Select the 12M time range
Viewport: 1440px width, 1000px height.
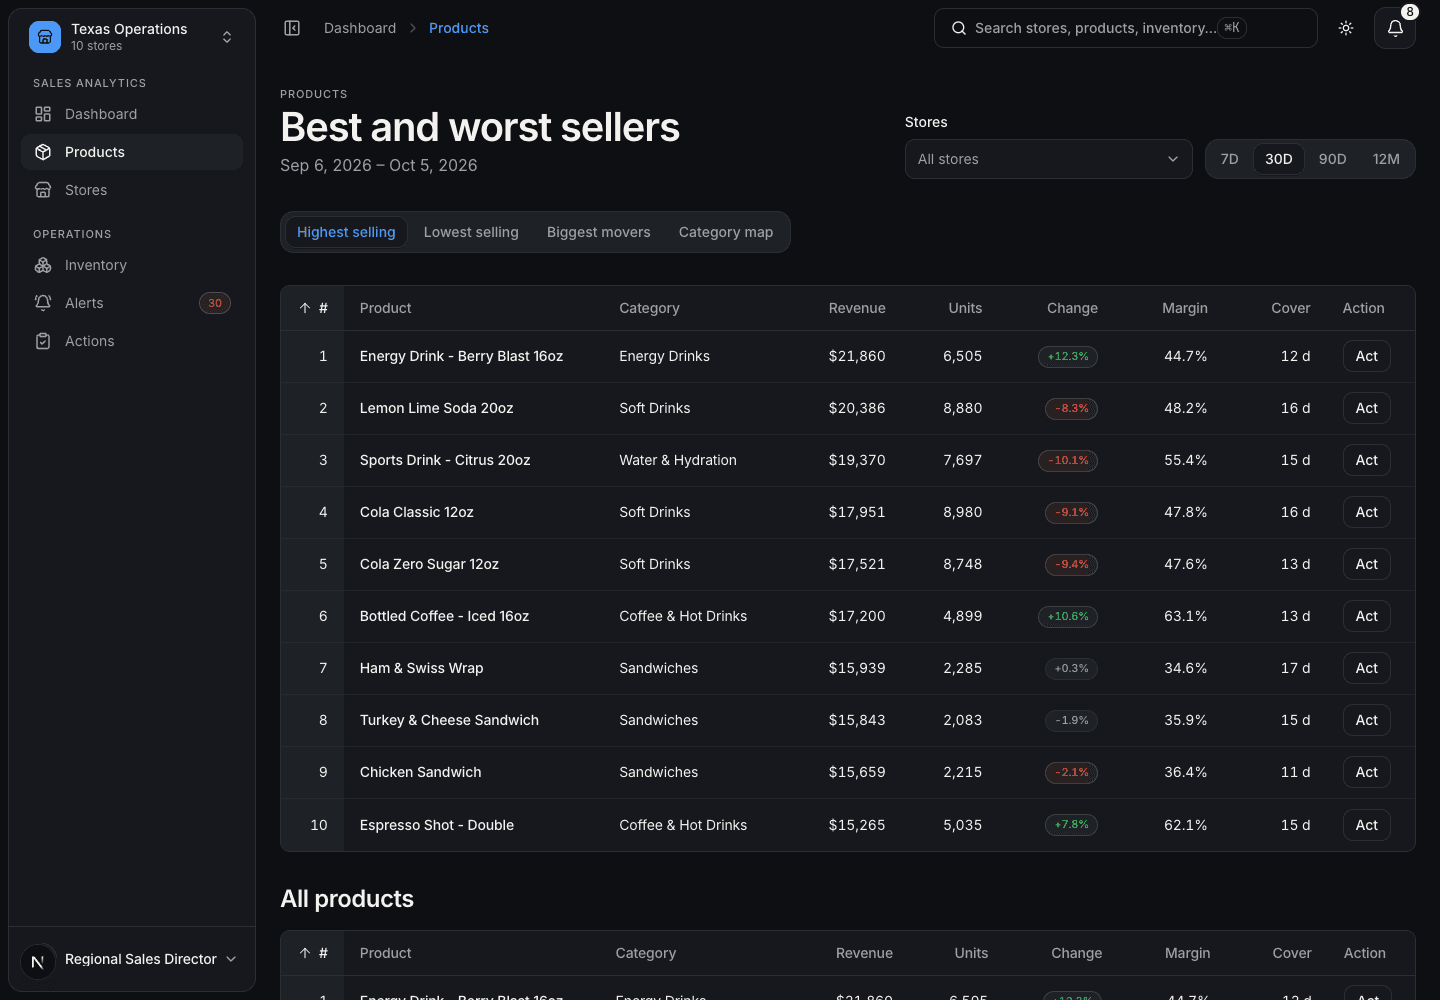pos(1386,159)
